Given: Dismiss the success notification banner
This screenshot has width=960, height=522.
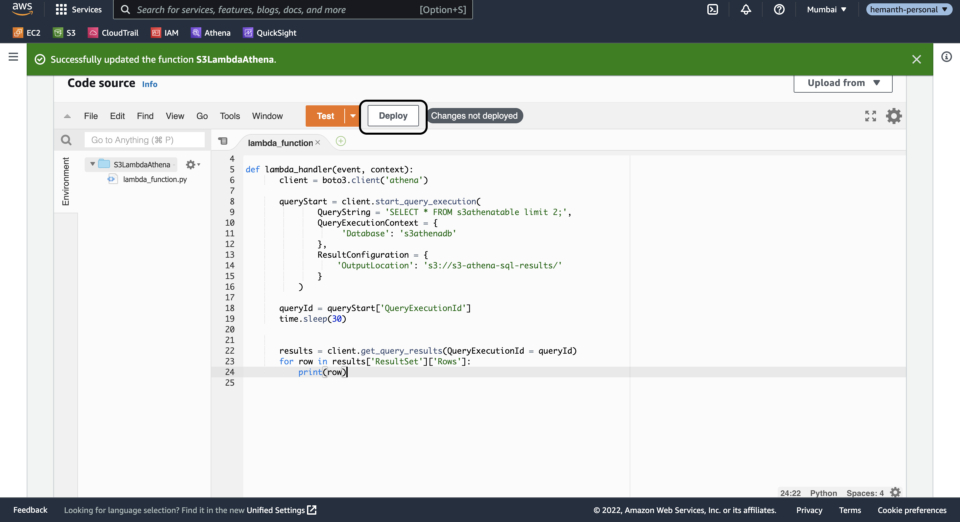Looking at the screenshot, I should click(917, 59).
